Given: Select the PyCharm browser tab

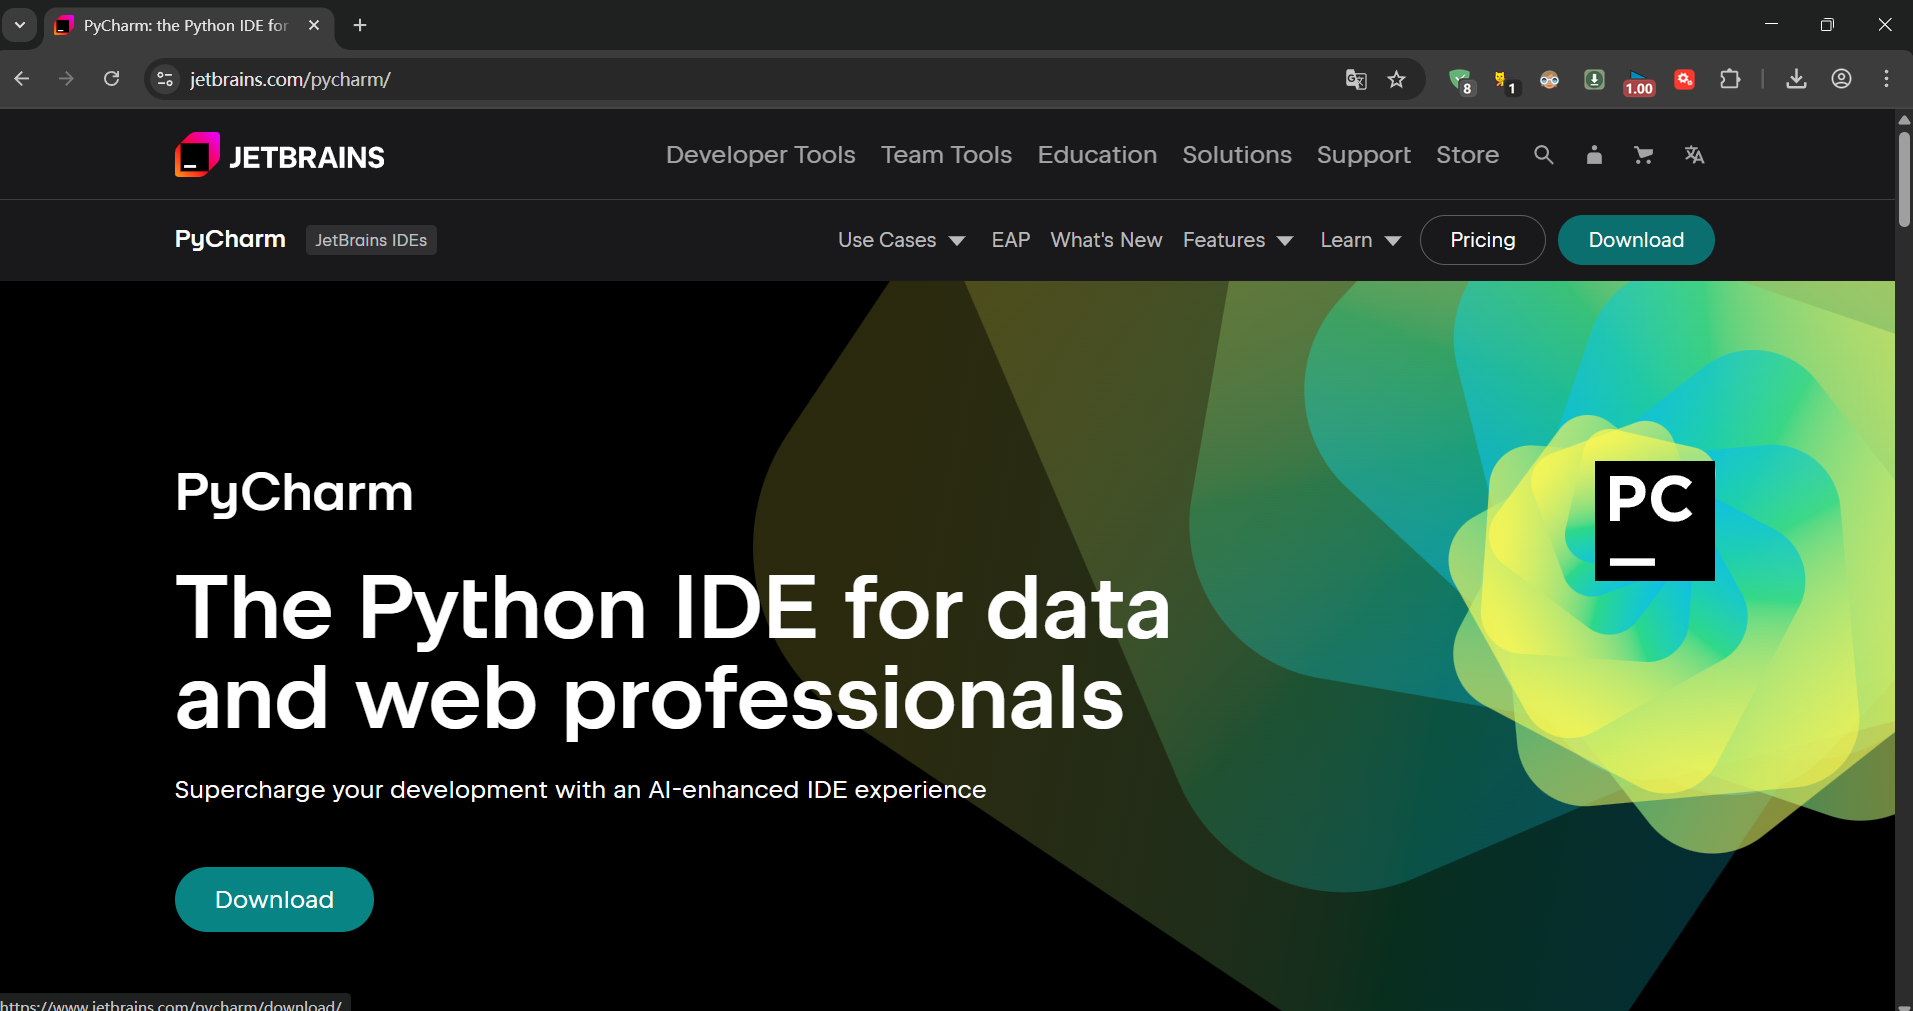Looking at the screenshot, I should point(187,26).
